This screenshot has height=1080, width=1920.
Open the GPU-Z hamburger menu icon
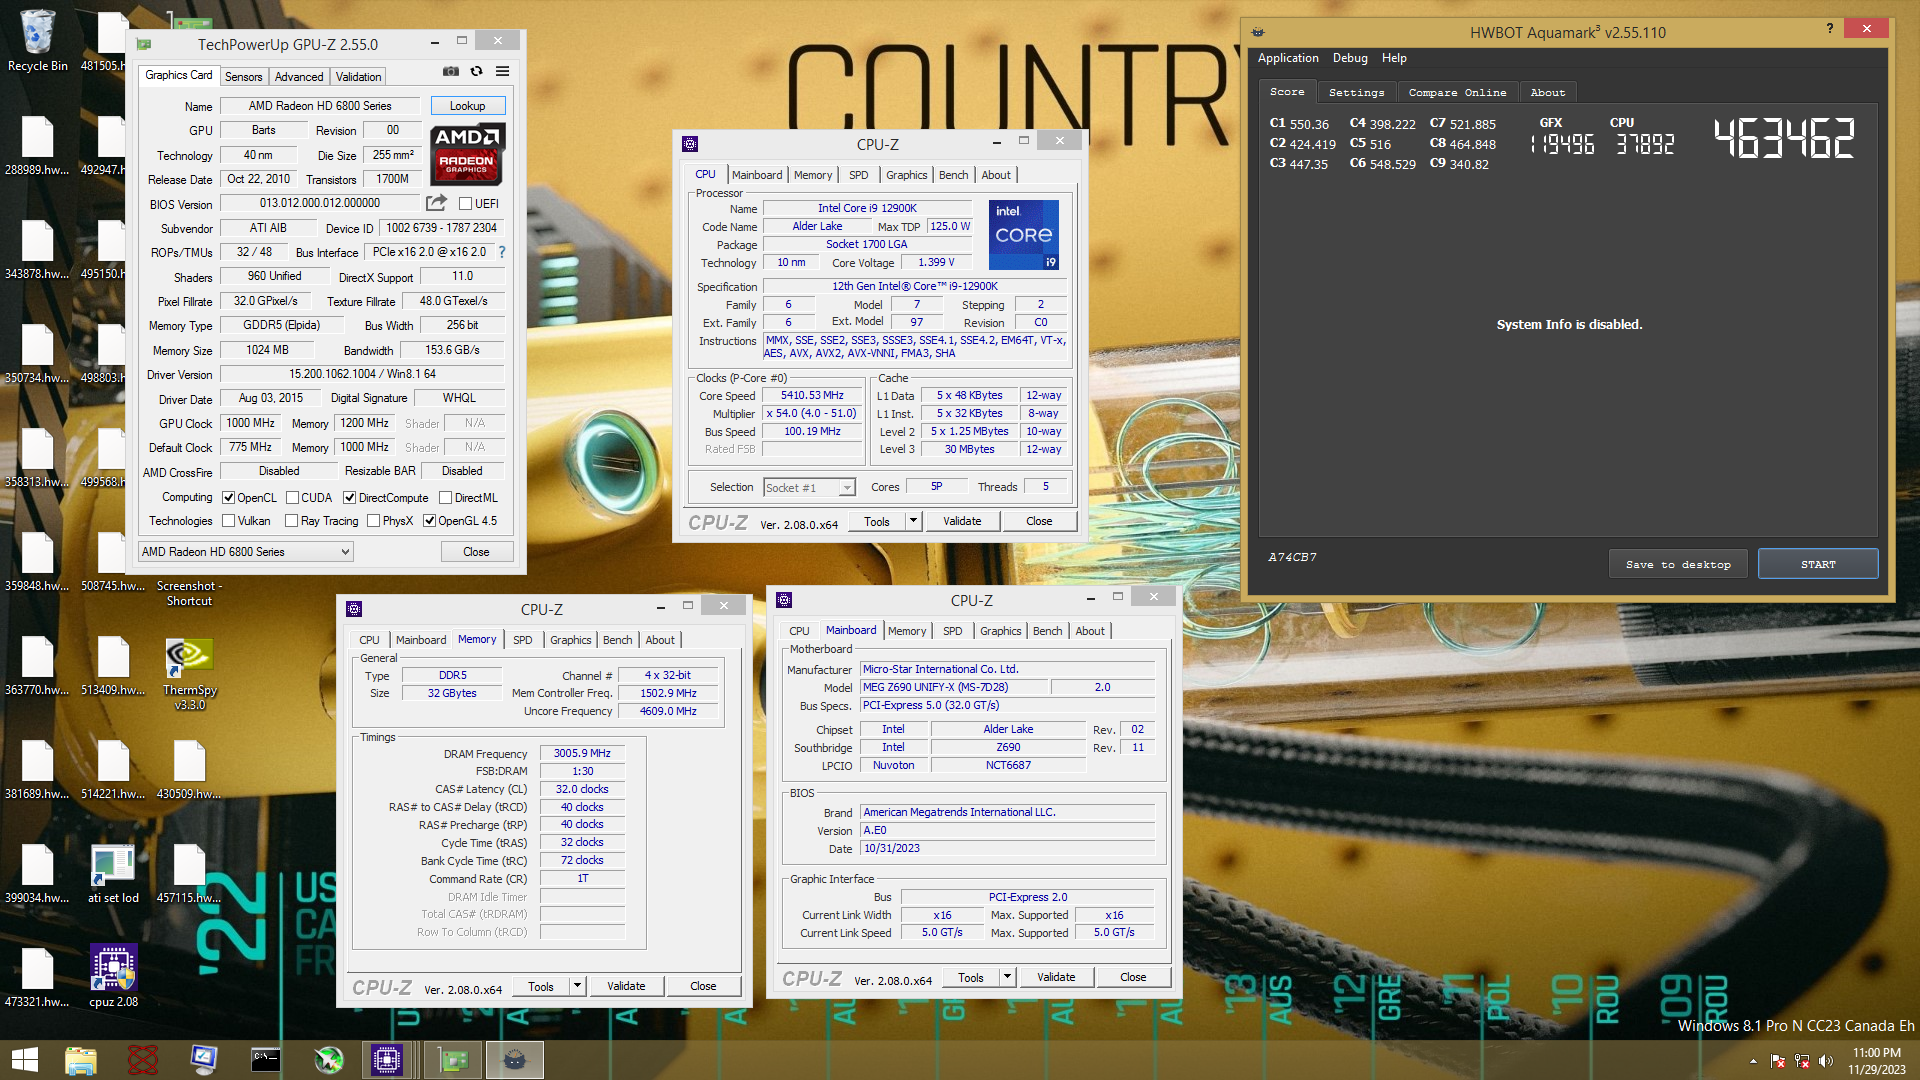pos(503,71)
